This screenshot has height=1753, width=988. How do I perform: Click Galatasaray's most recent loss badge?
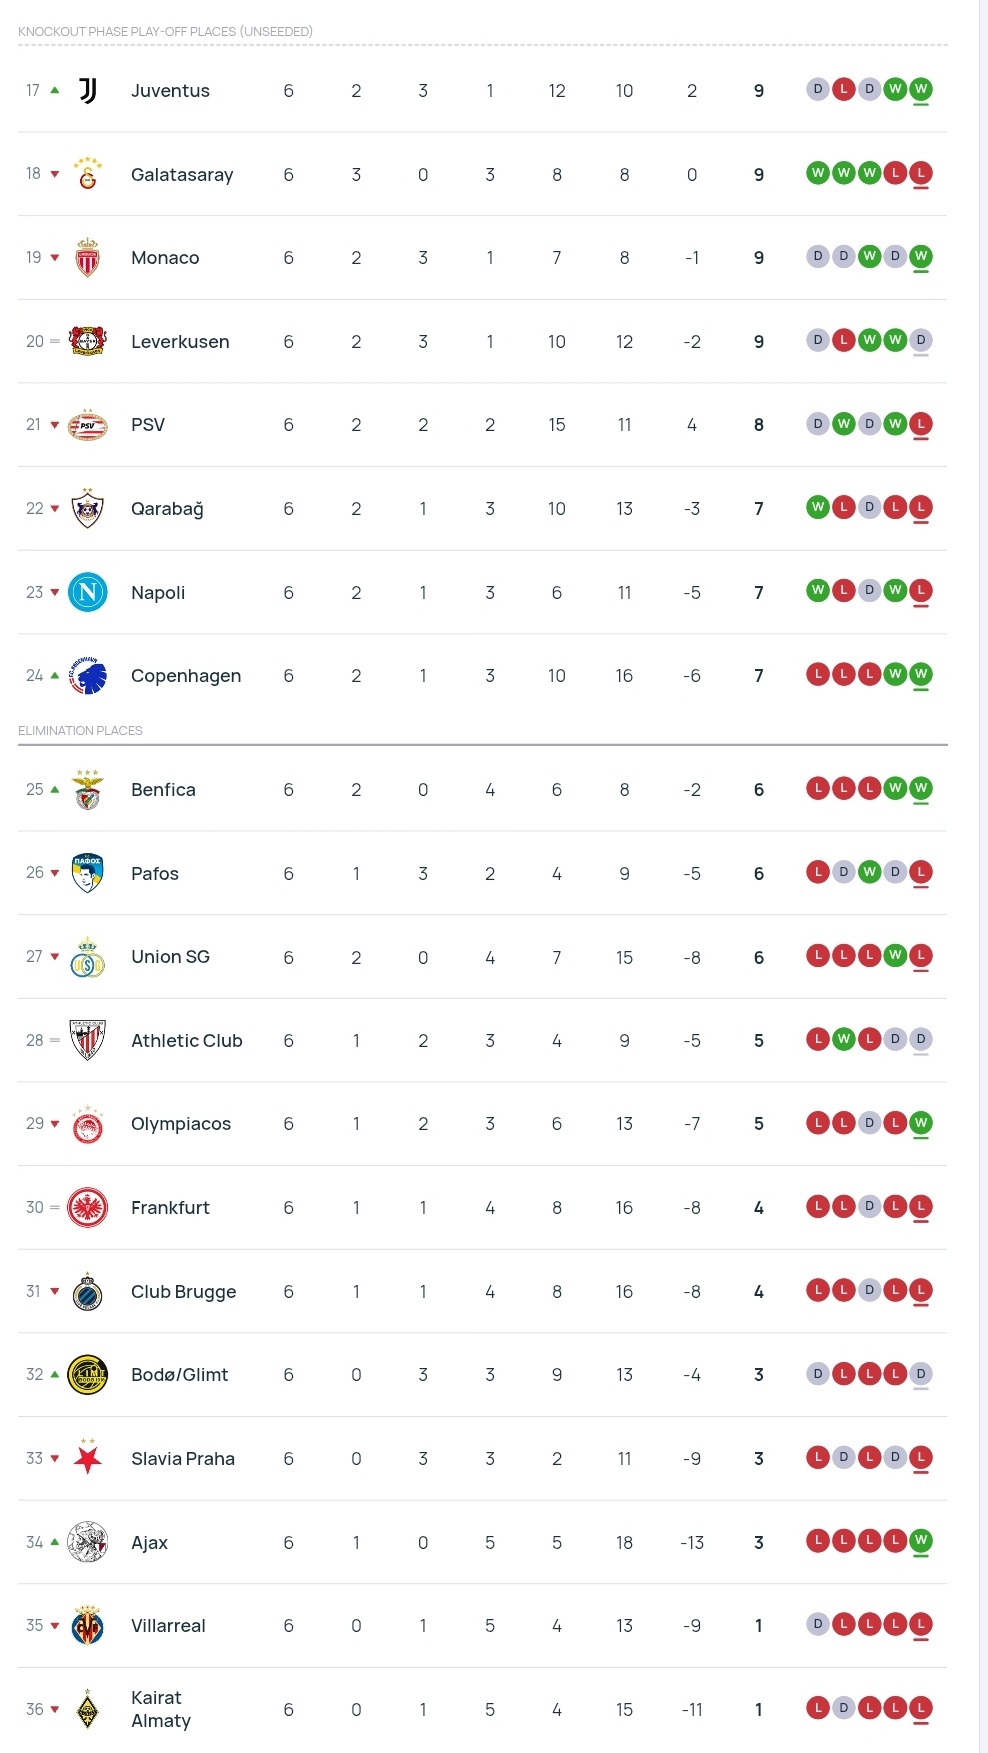(x=921, y=173)
